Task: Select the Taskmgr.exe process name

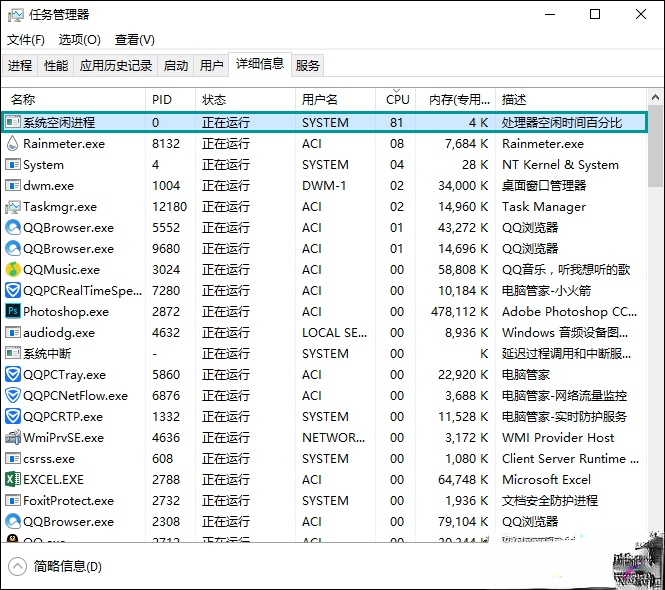Action: (60, 207)
